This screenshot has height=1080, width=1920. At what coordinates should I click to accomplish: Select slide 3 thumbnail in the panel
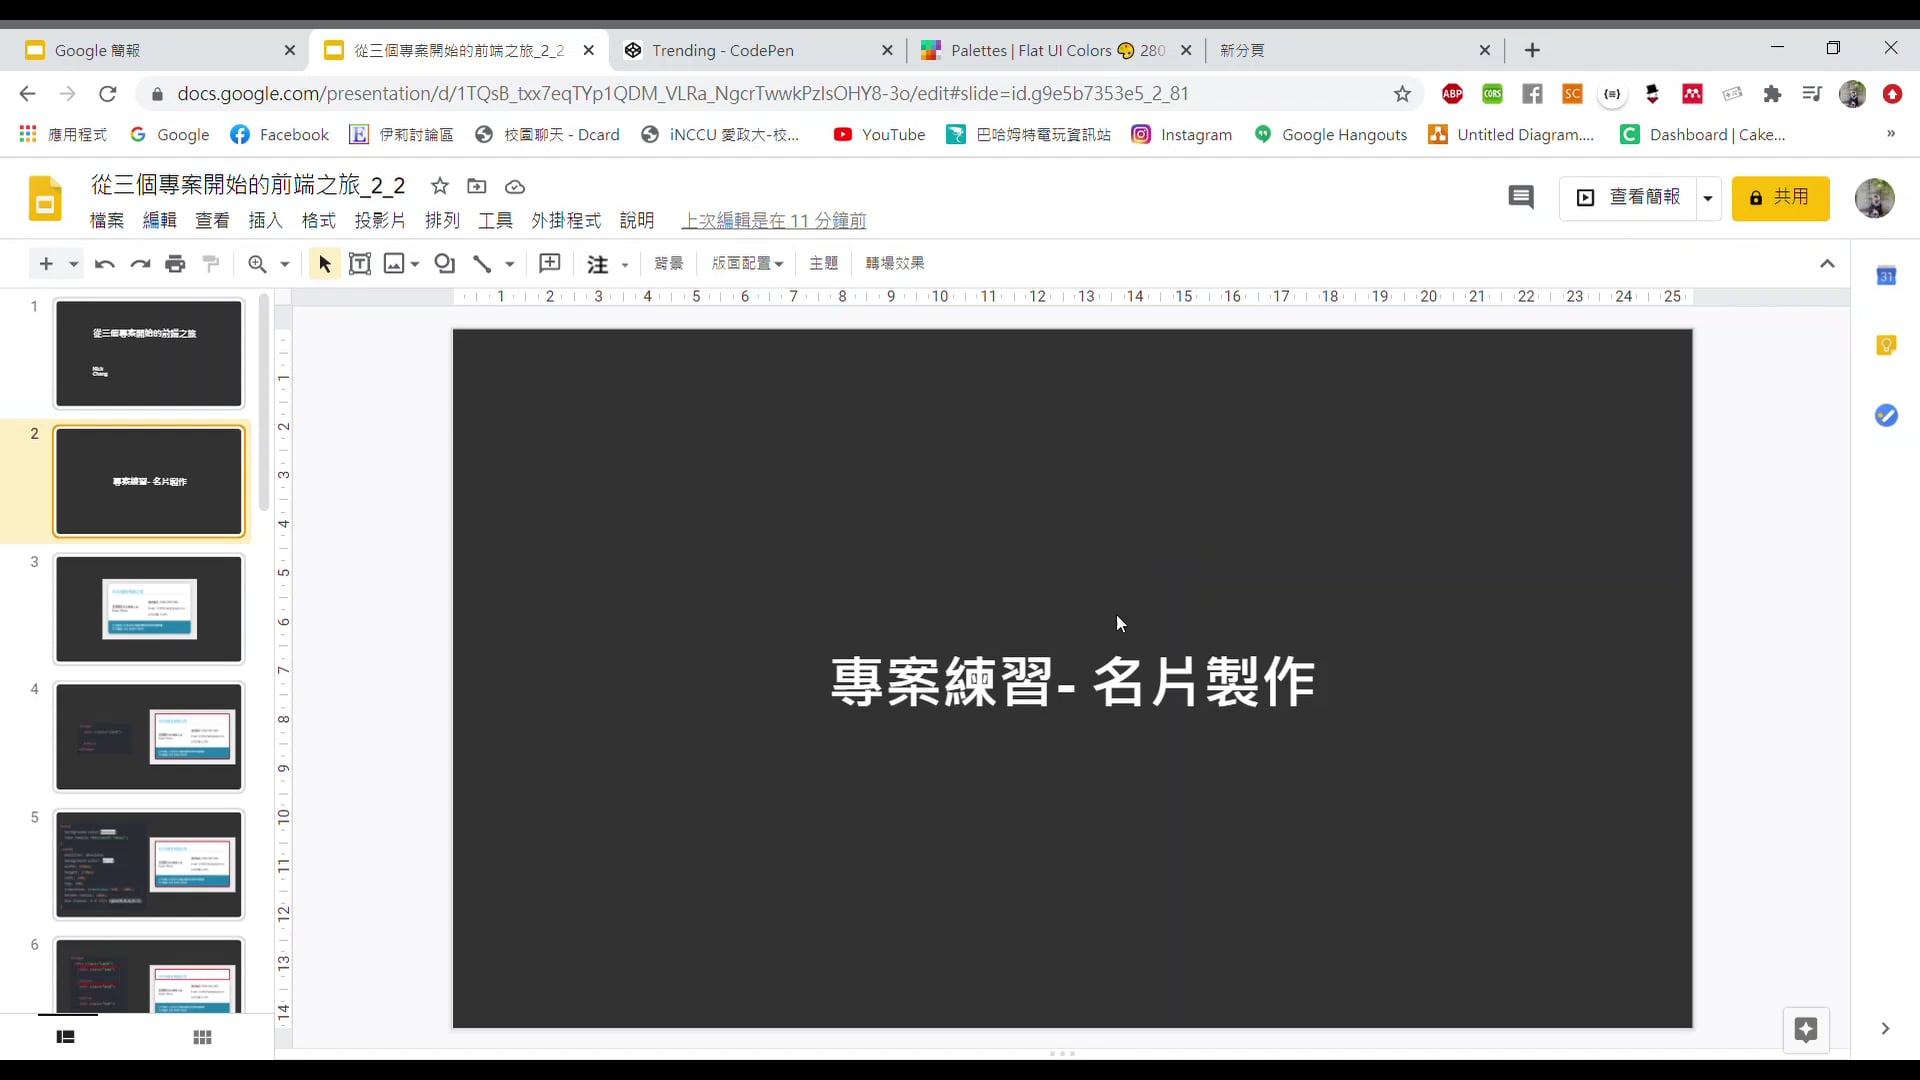(148, 608)
